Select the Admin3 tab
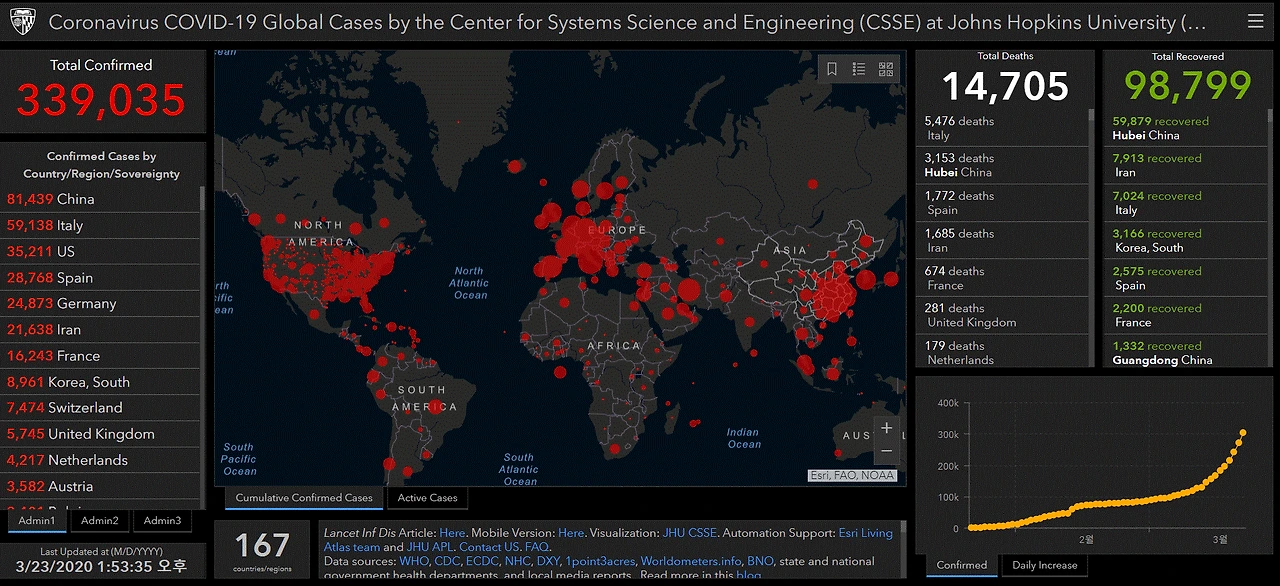The image size is (1280, 586). point(162,520)
